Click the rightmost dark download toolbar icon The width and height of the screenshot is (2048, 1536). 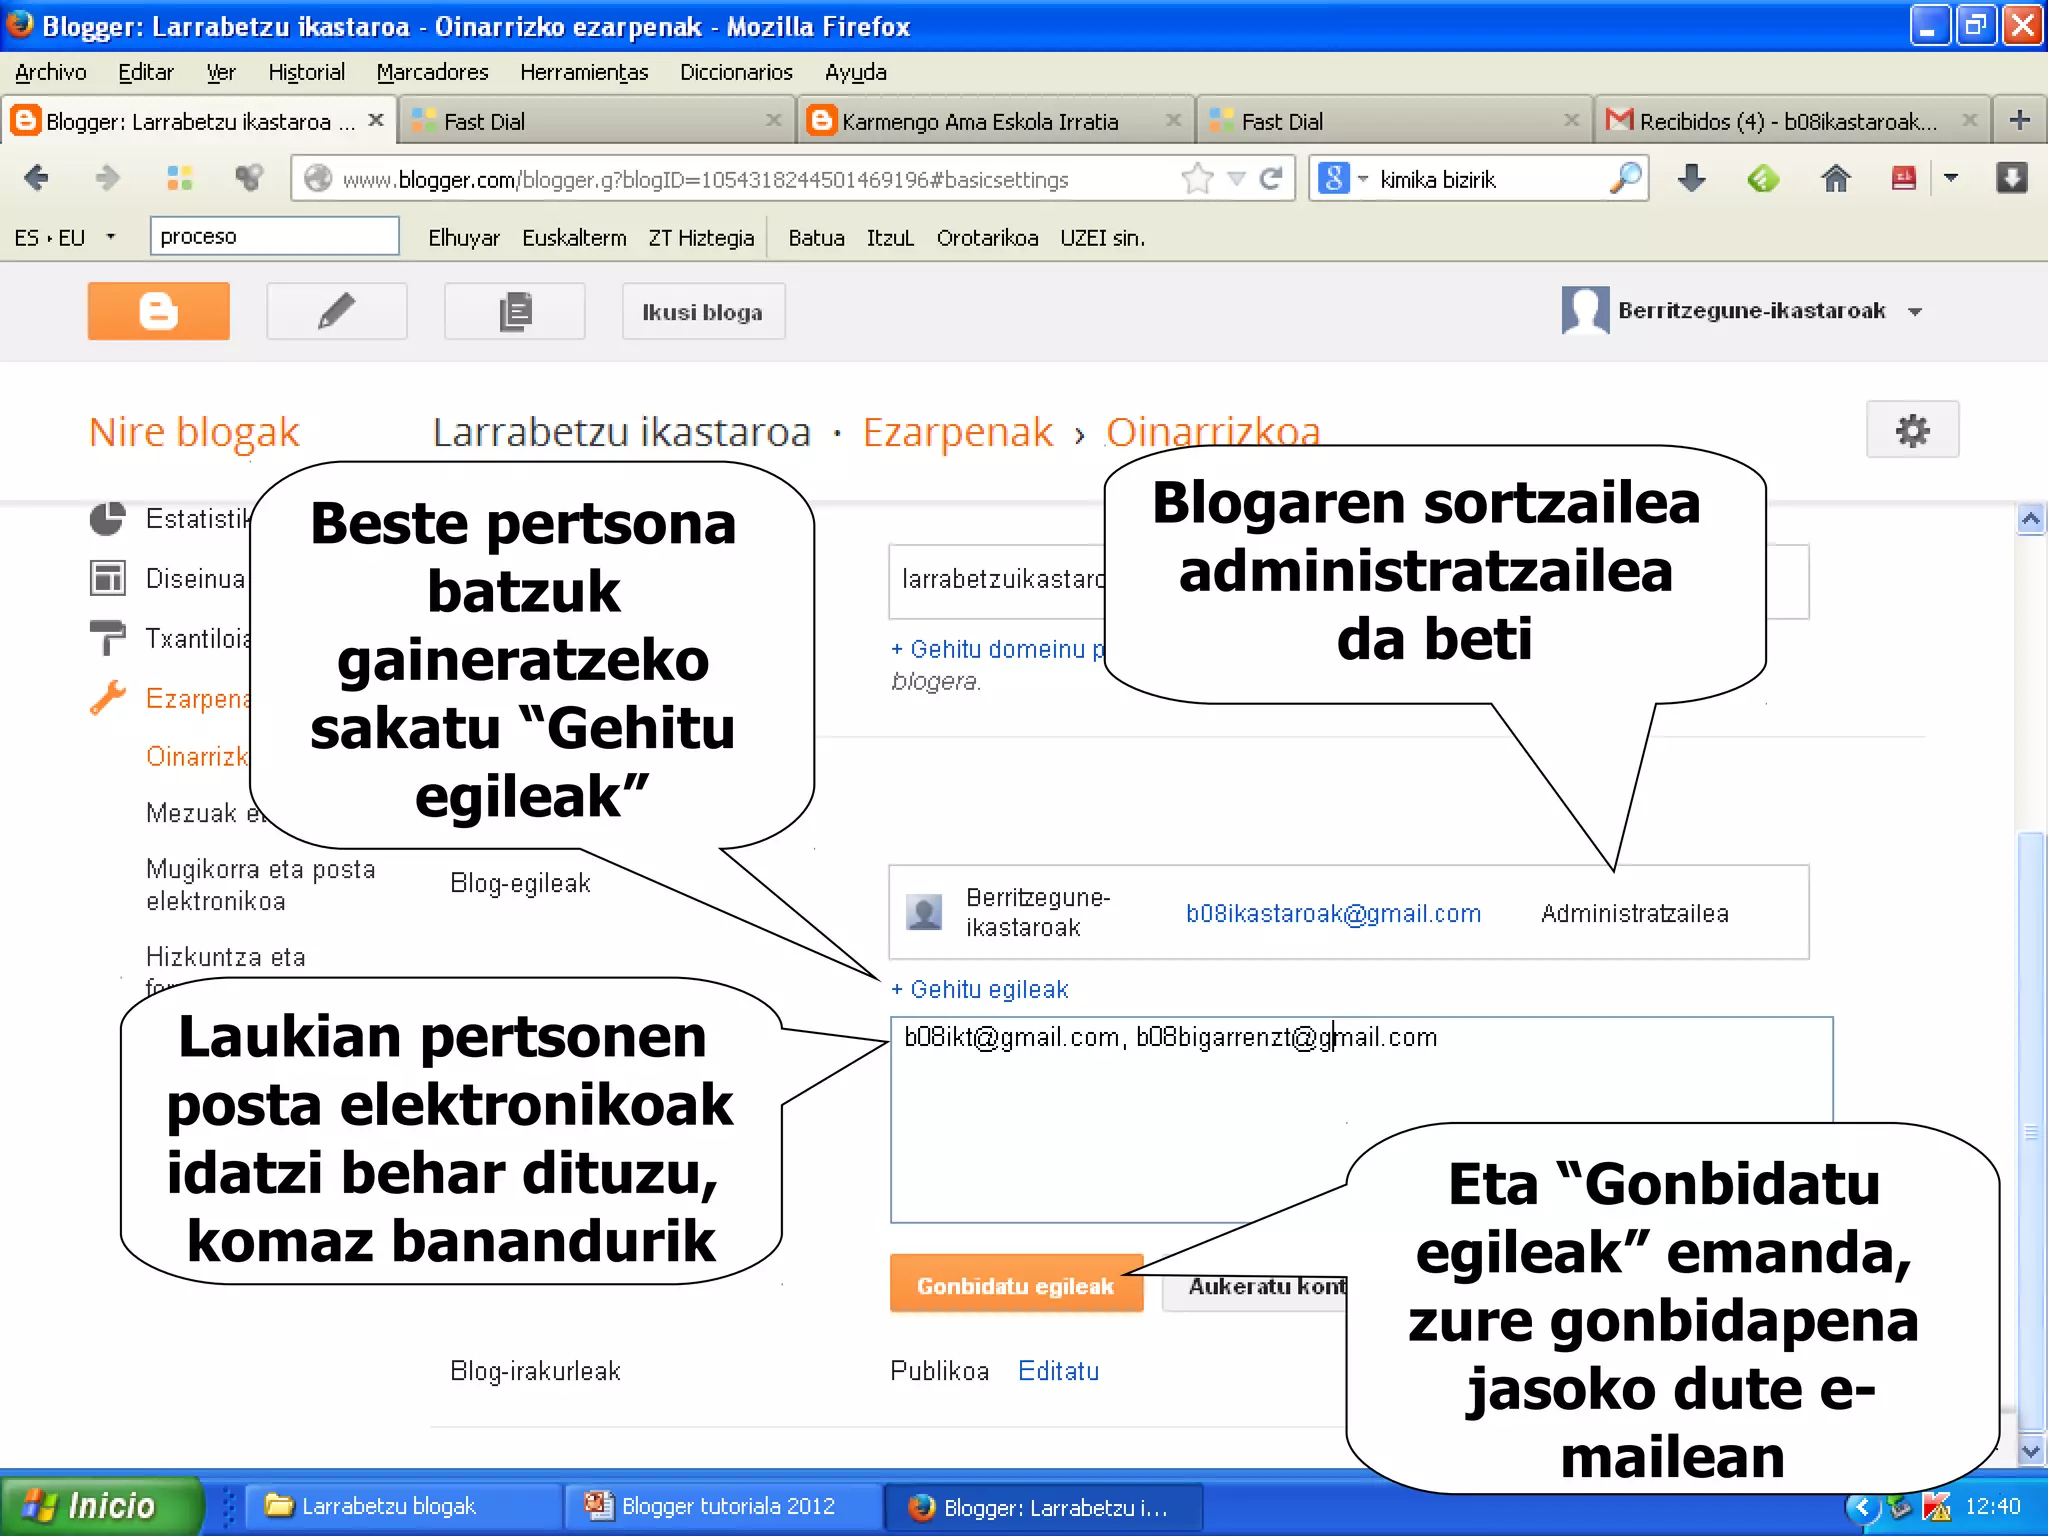click(x=2011, y=178)
